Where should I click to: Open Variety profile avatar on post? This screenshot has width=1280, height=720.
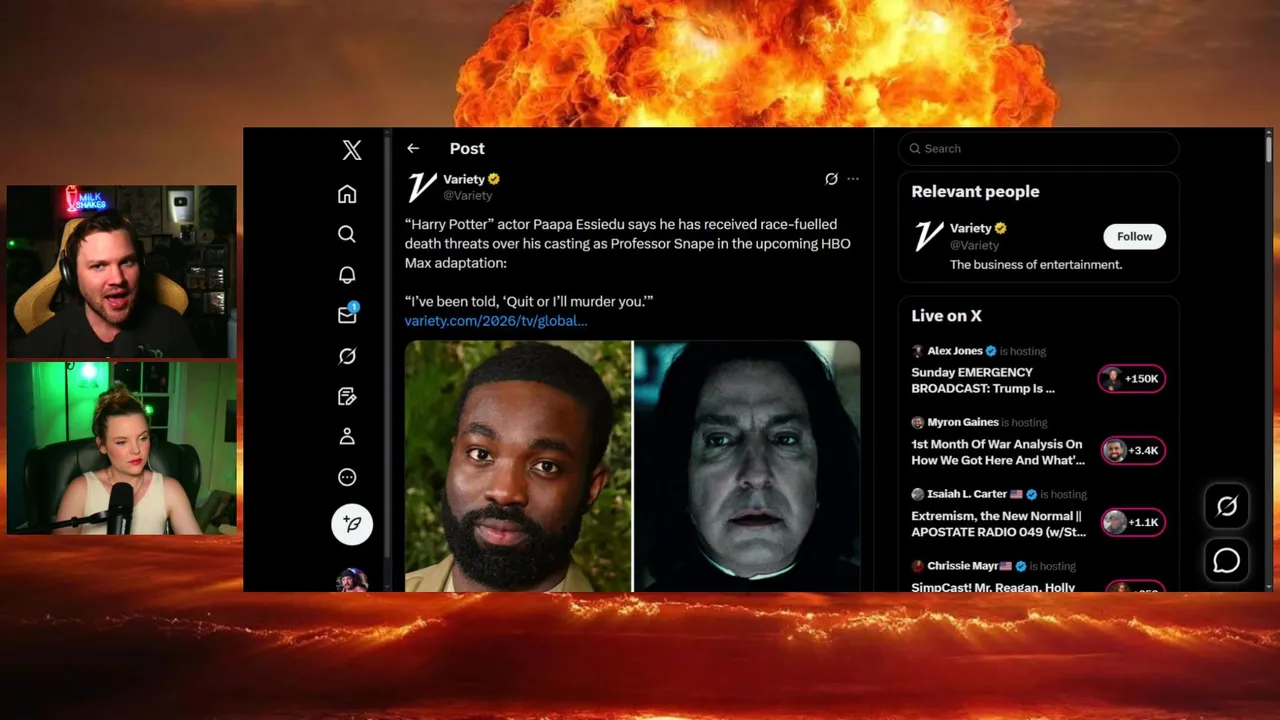(421, 187)
